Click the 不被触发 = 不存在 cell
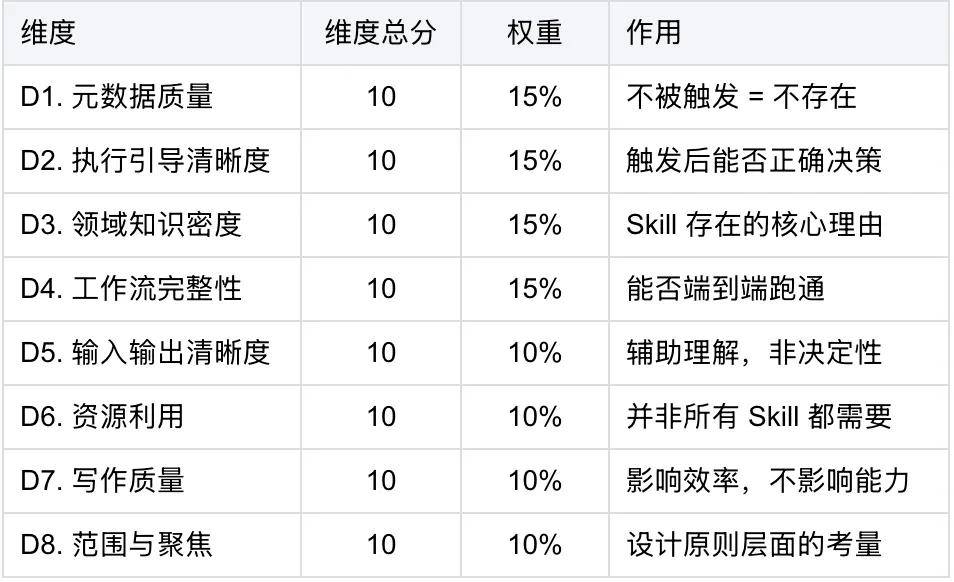Image resolution: width=954 pixels, height=582 pixels. click(779, 97)
